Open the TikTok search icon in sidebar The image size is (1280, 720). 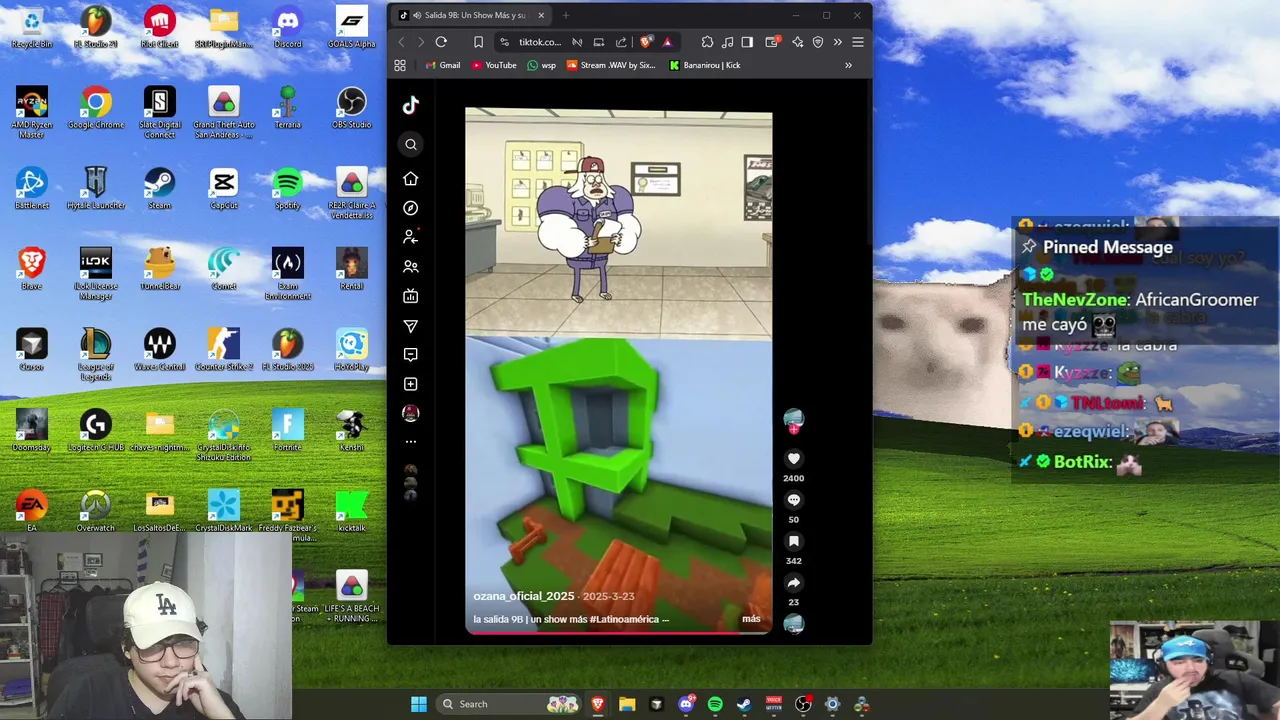point(411,144)
